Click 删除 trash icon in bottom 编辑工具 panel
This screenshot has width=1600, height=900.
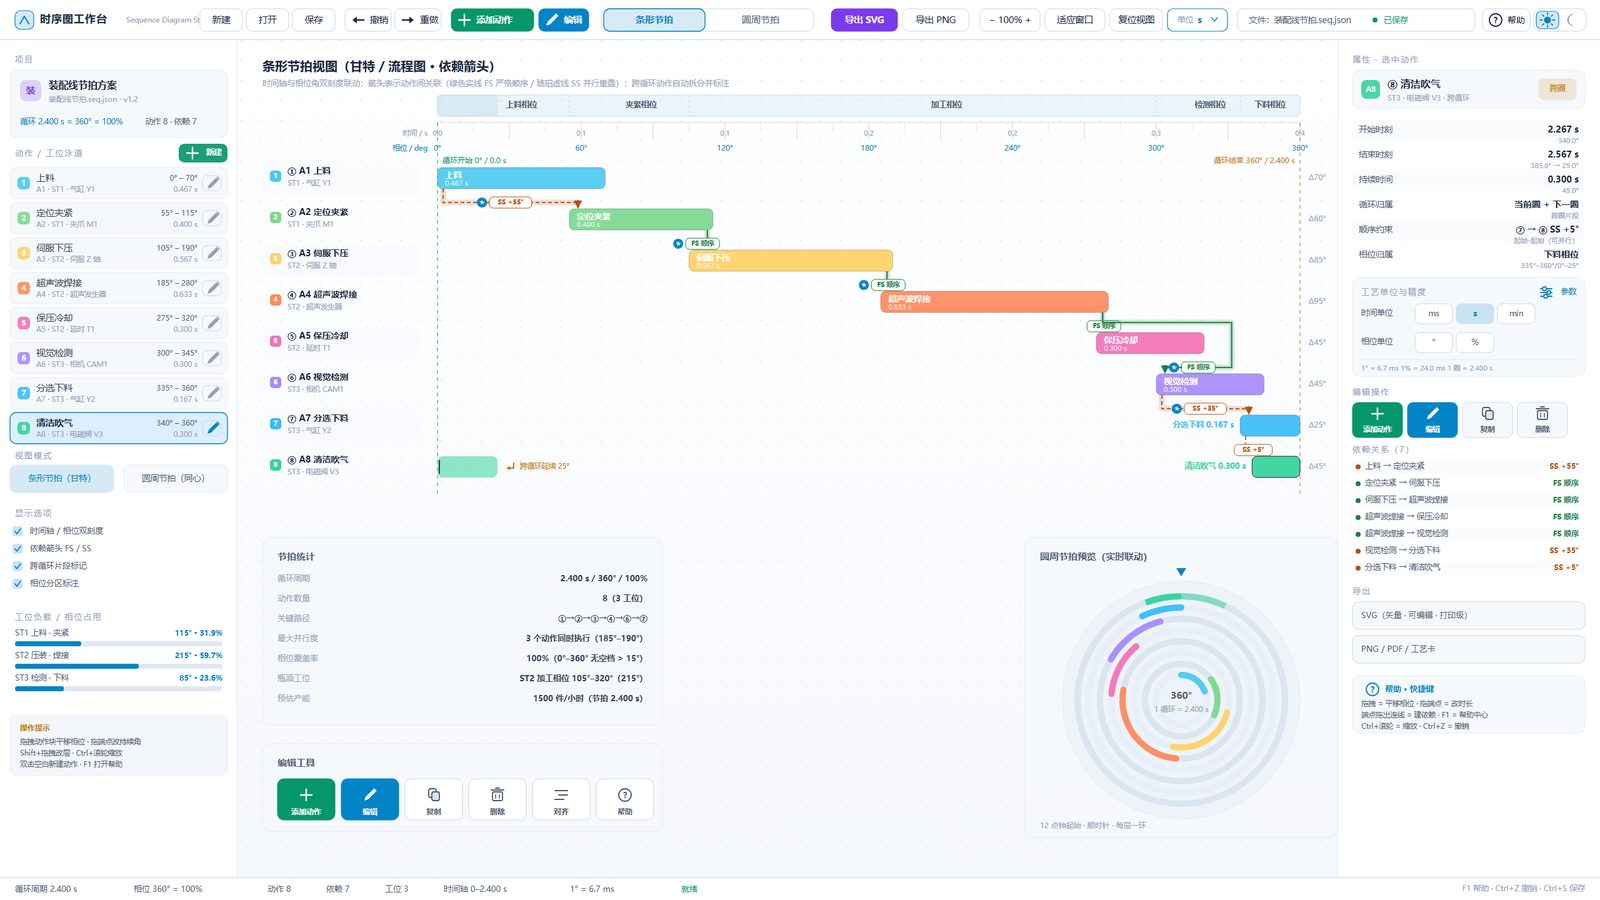(x=497, y=799)
